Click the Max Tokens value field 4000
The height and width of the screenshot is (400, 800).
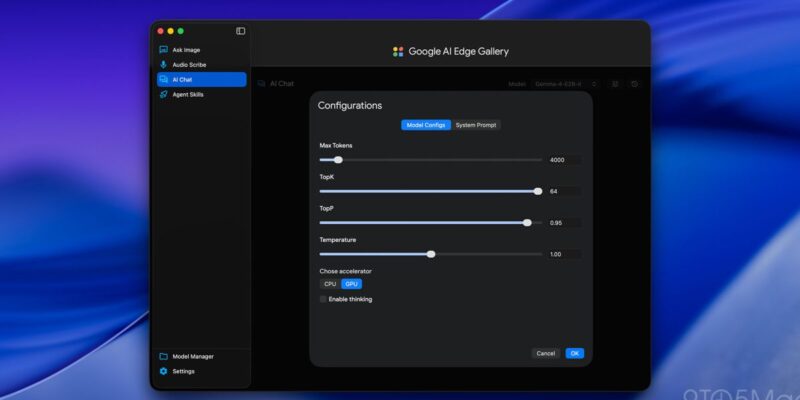(x=564, y=160)
